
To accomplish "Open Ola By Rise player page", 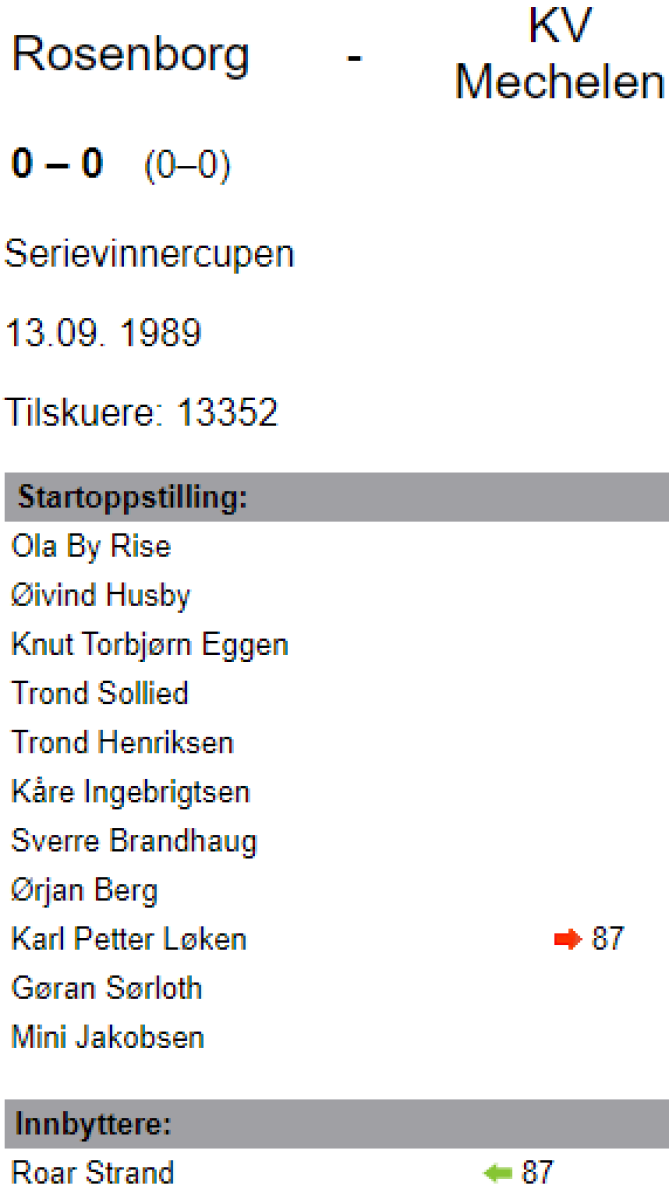I will click(x=91, y=547).
